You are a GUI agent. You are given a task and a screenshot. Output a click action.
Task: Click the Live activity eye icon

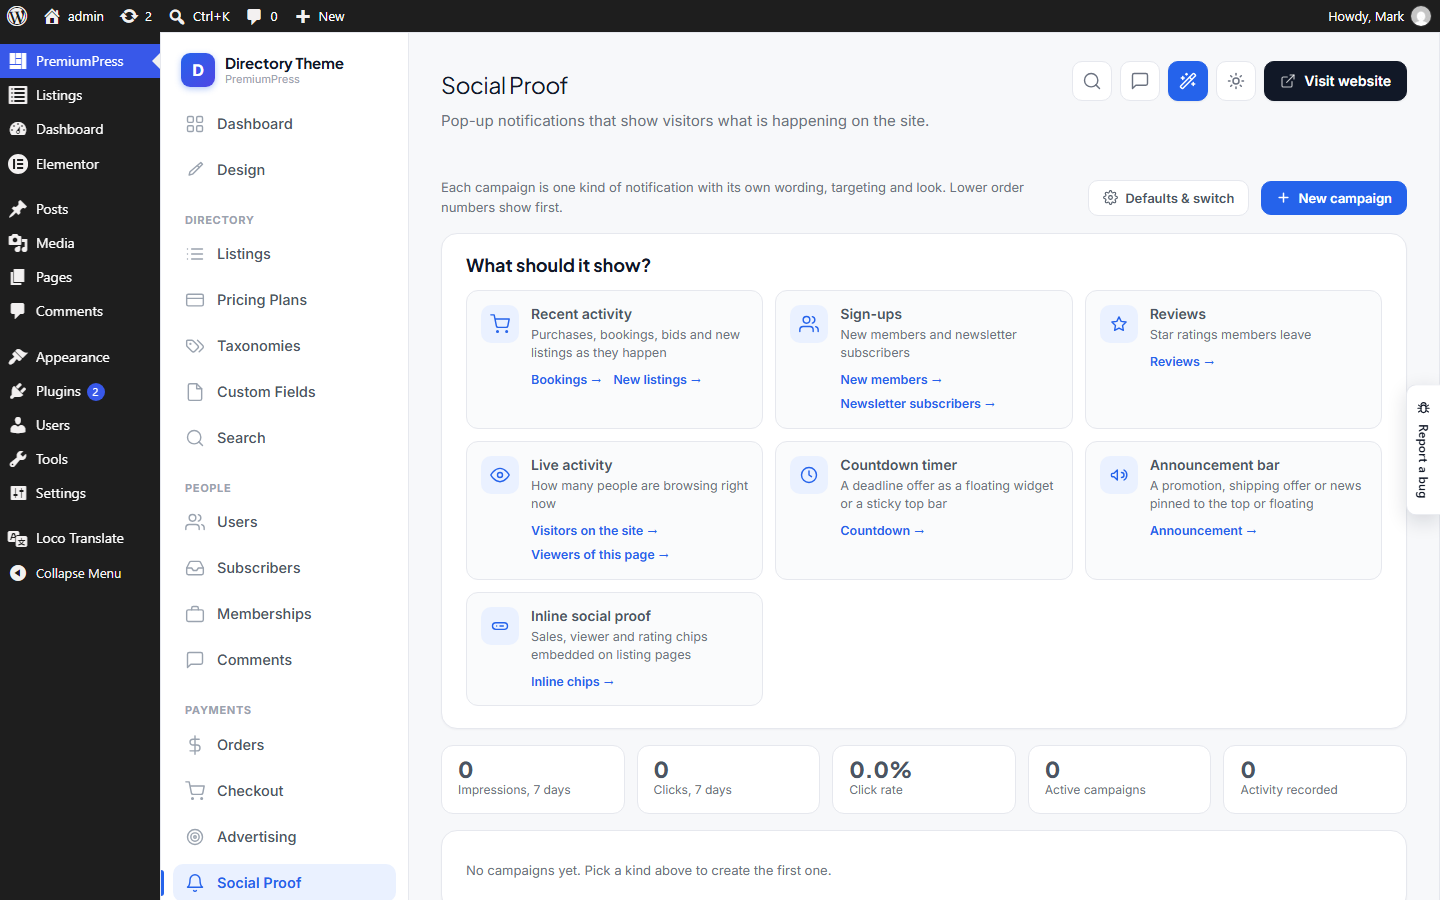tap(500, 475)
